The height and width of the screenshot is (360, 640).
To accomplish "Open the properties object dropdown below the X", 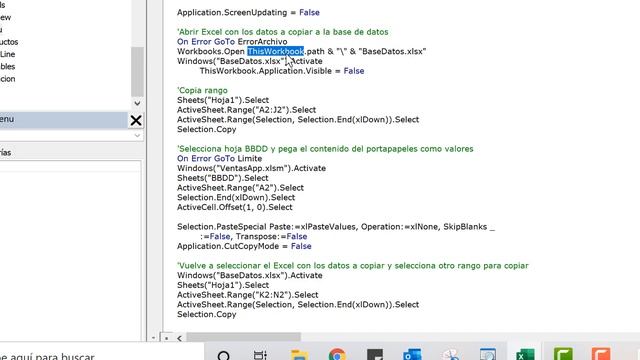I will click(138, 135).
